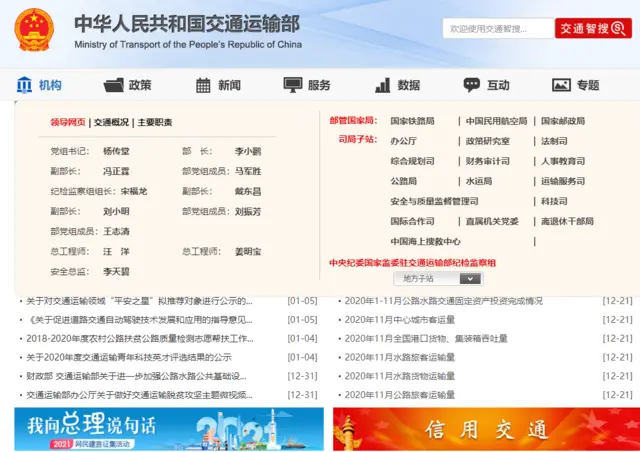The image size is (640, 452).
Task: Open 杨传堂 leader page
Action: (x=116, y=151)
